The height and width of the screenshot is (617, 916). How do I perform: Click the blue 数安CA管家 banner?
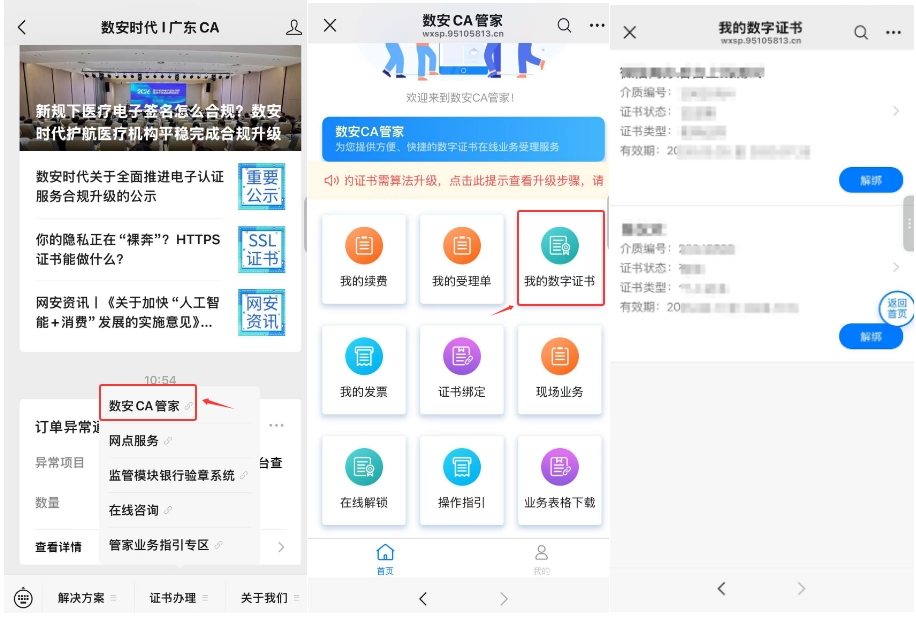463,139
